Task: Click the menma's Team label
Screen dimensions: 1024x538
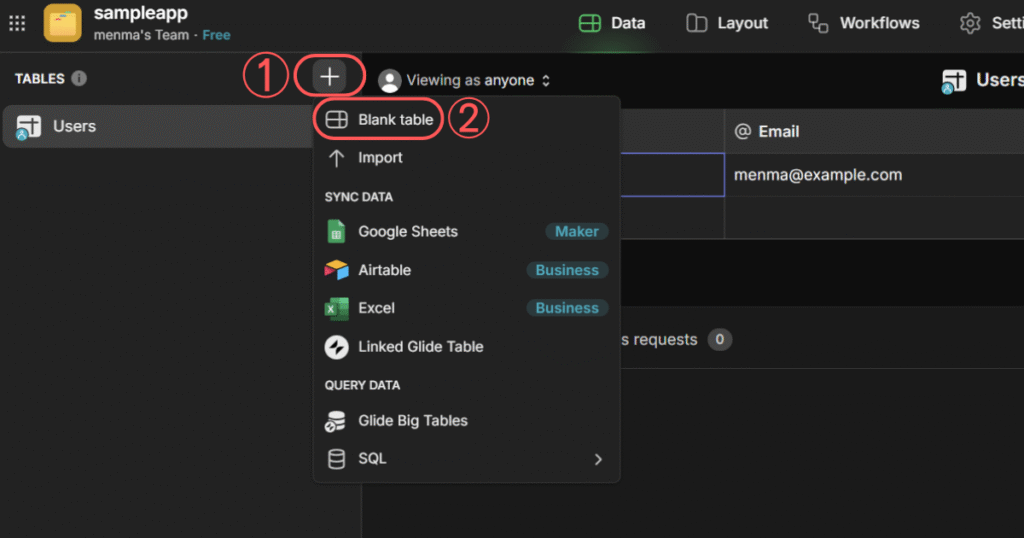Action: coord(141,35)
